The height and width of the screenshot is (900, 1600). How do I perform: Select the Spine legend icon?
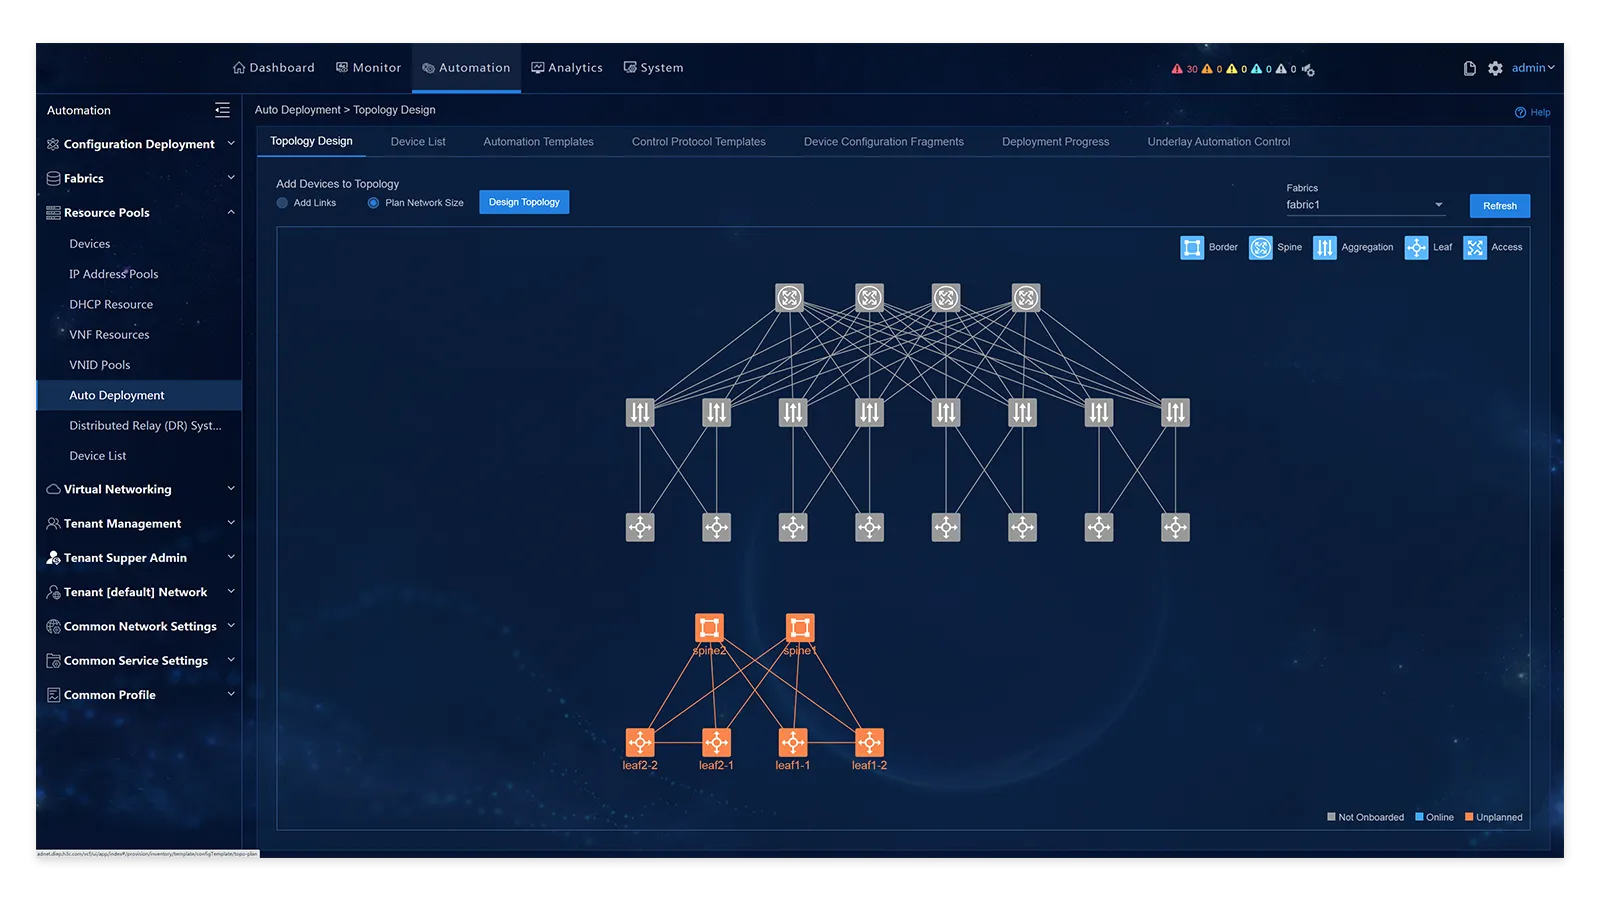click(1260, 247)
